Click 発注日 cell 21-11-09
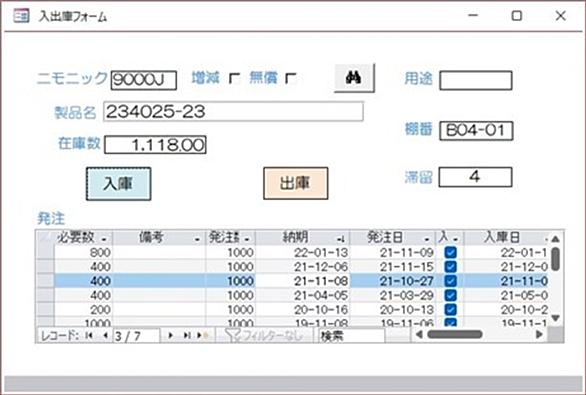 pyautogui.click(x=393, y=252)
